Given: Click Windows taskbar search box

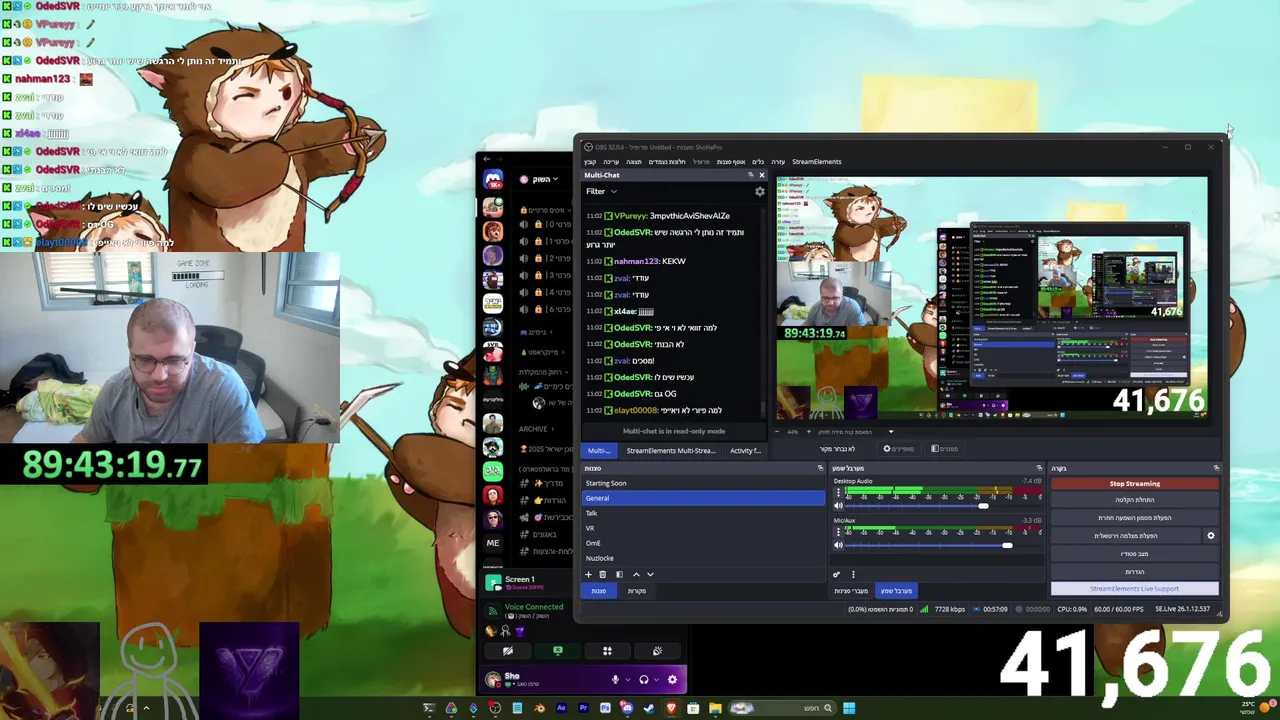Looking at the screenshot, I should (783, 708).
